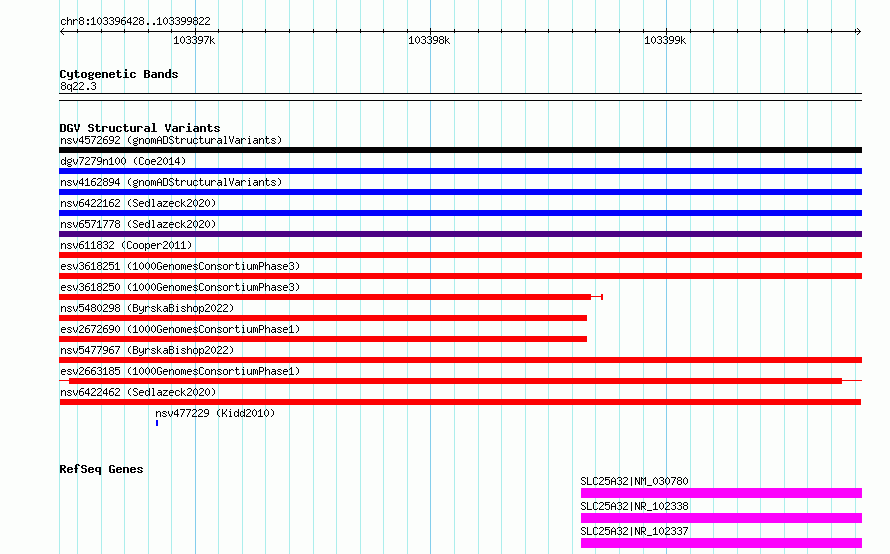Select the black nsv4572692 variant bar

pos(460,150)
